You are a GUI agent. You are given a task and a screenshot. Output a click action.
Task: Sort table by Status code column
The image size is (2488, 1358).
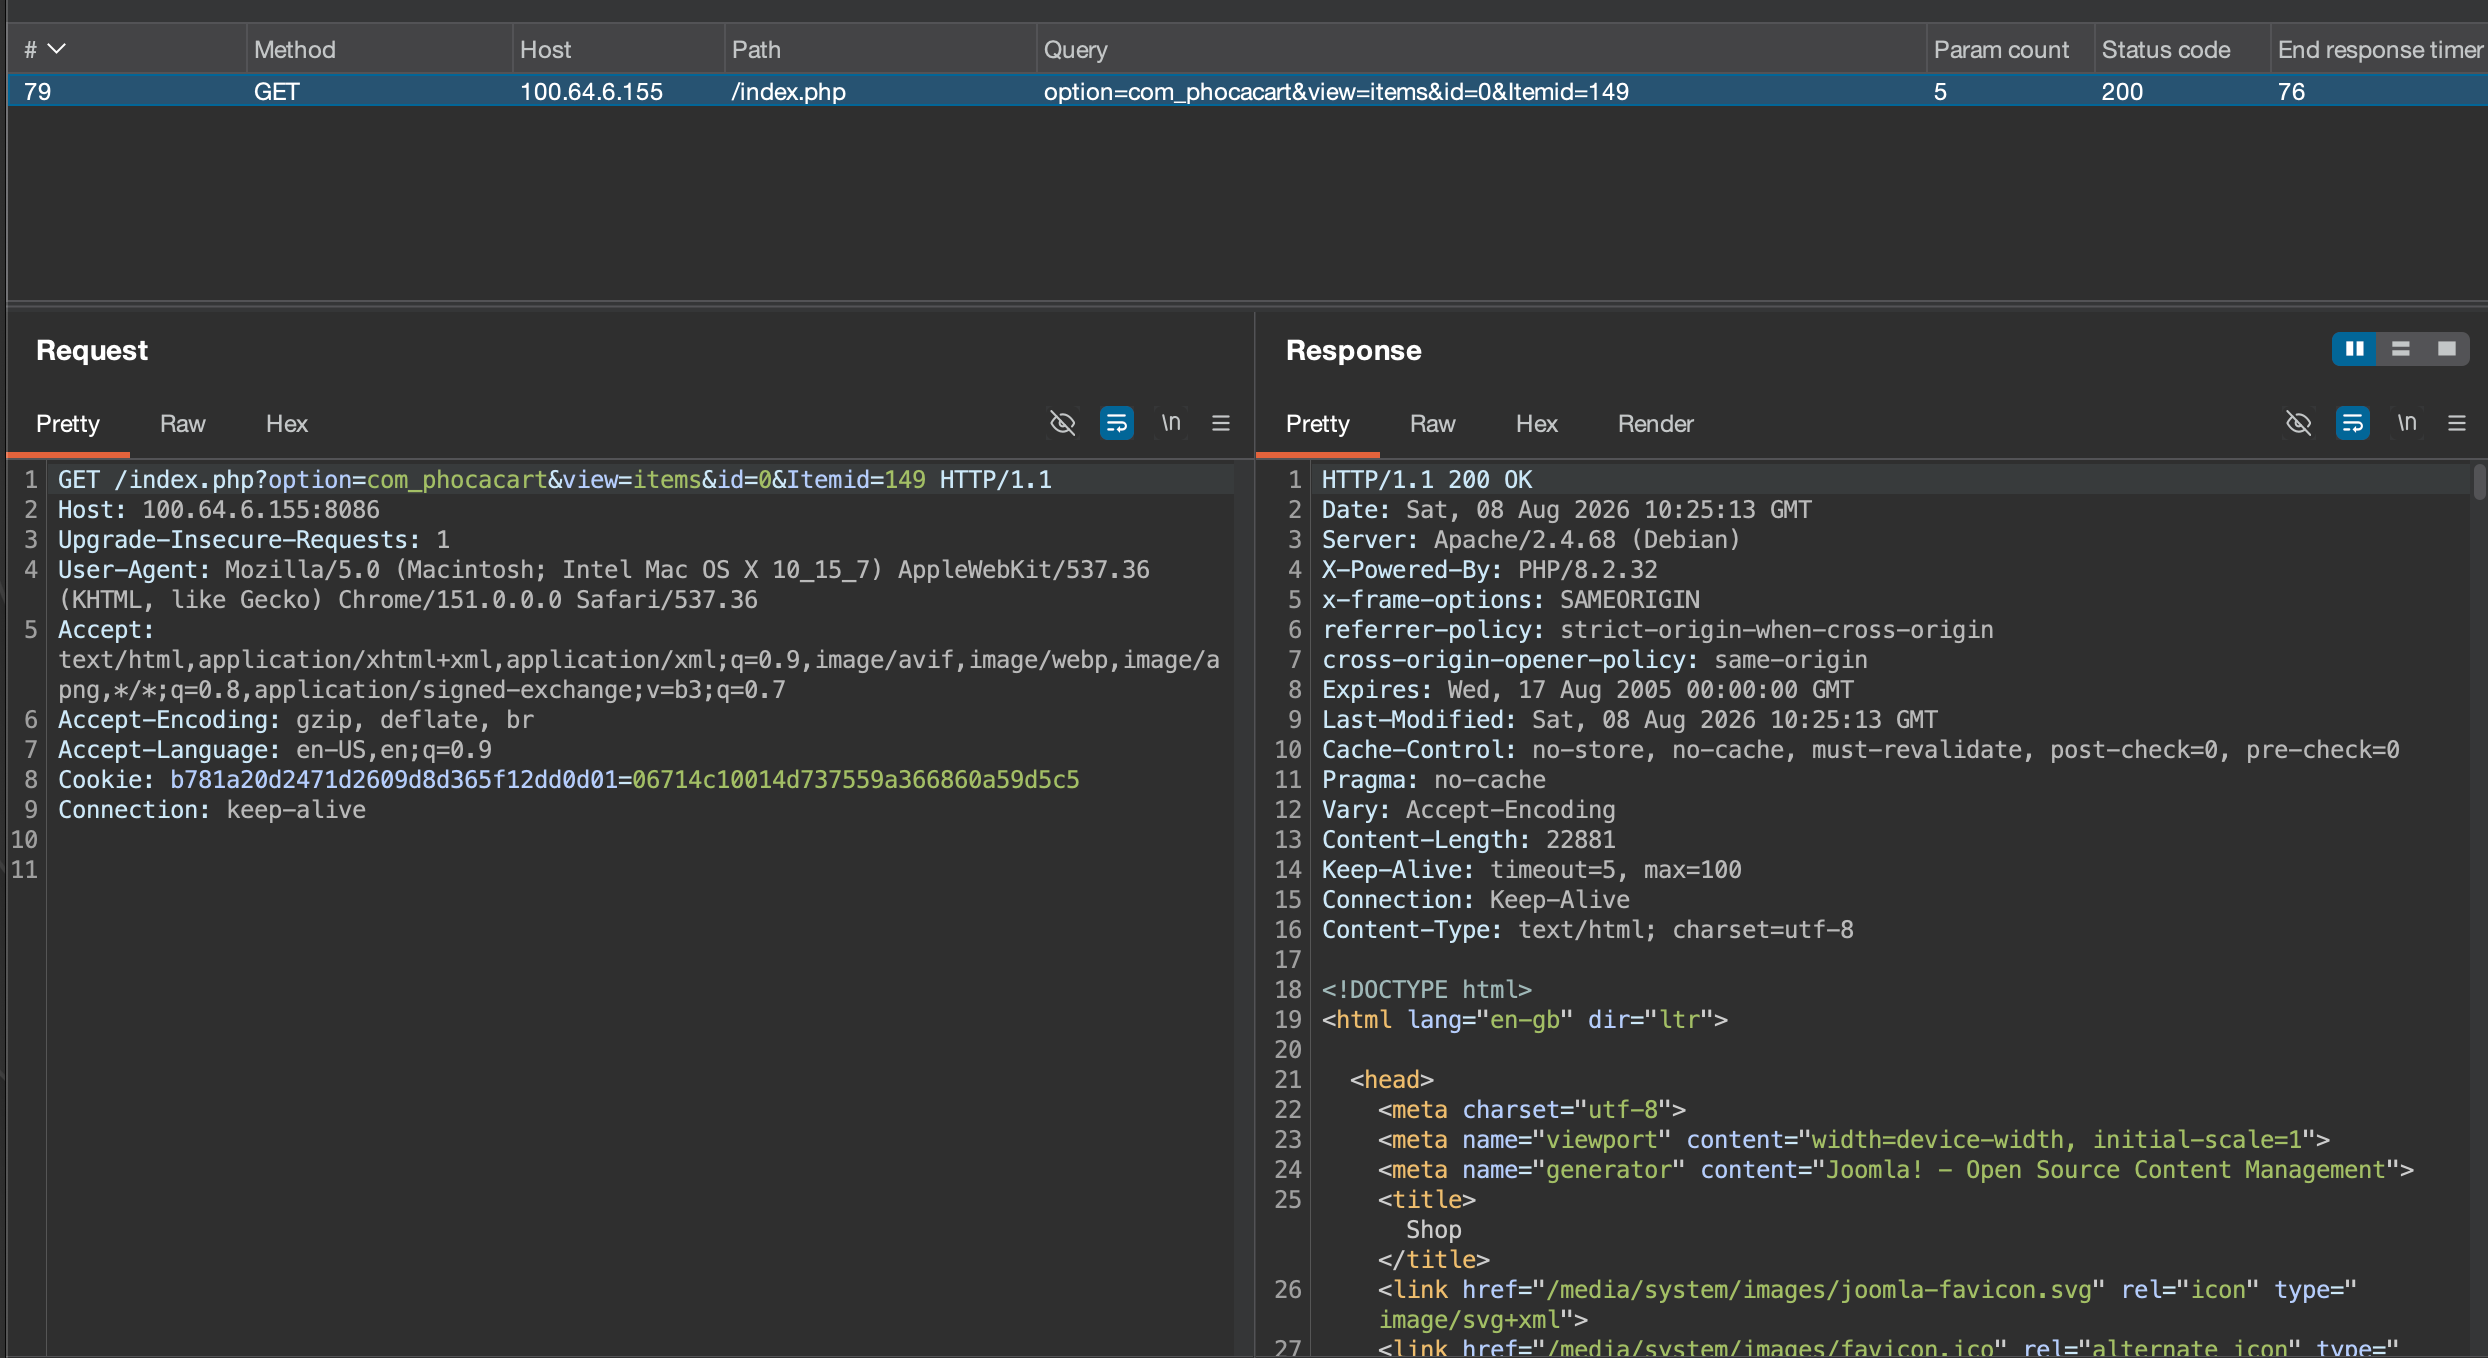pyautogui.click(x=2182, y=49)
